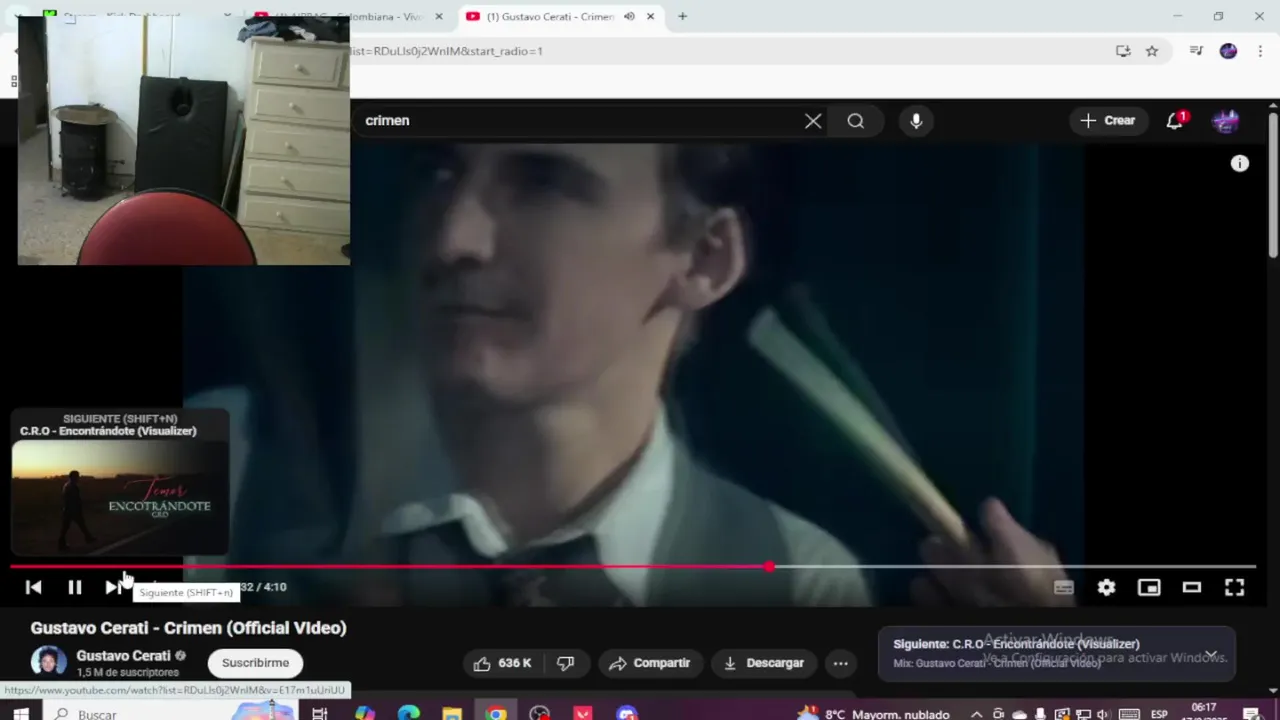Image resolution: width=1280 pixels, height=720 pixels.
Task: Switch to Gustavo Cerati - Crimen tab
Action: pyautogui.click(x=550, y=16)
